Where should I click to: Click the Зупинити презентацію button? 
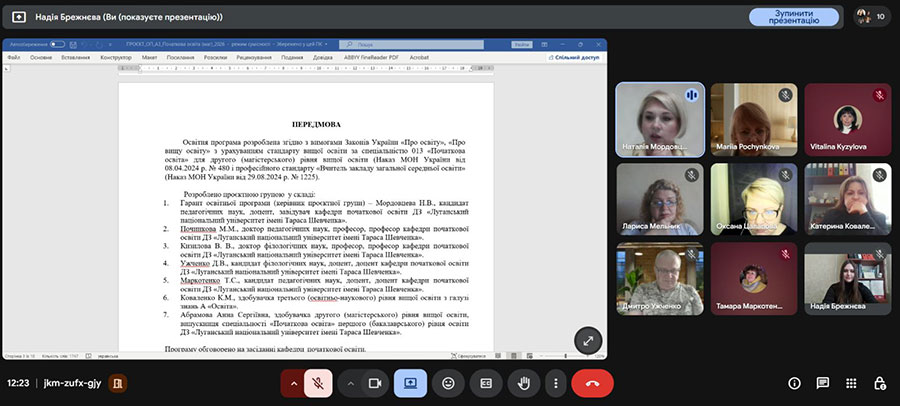(x=792, y=17)
